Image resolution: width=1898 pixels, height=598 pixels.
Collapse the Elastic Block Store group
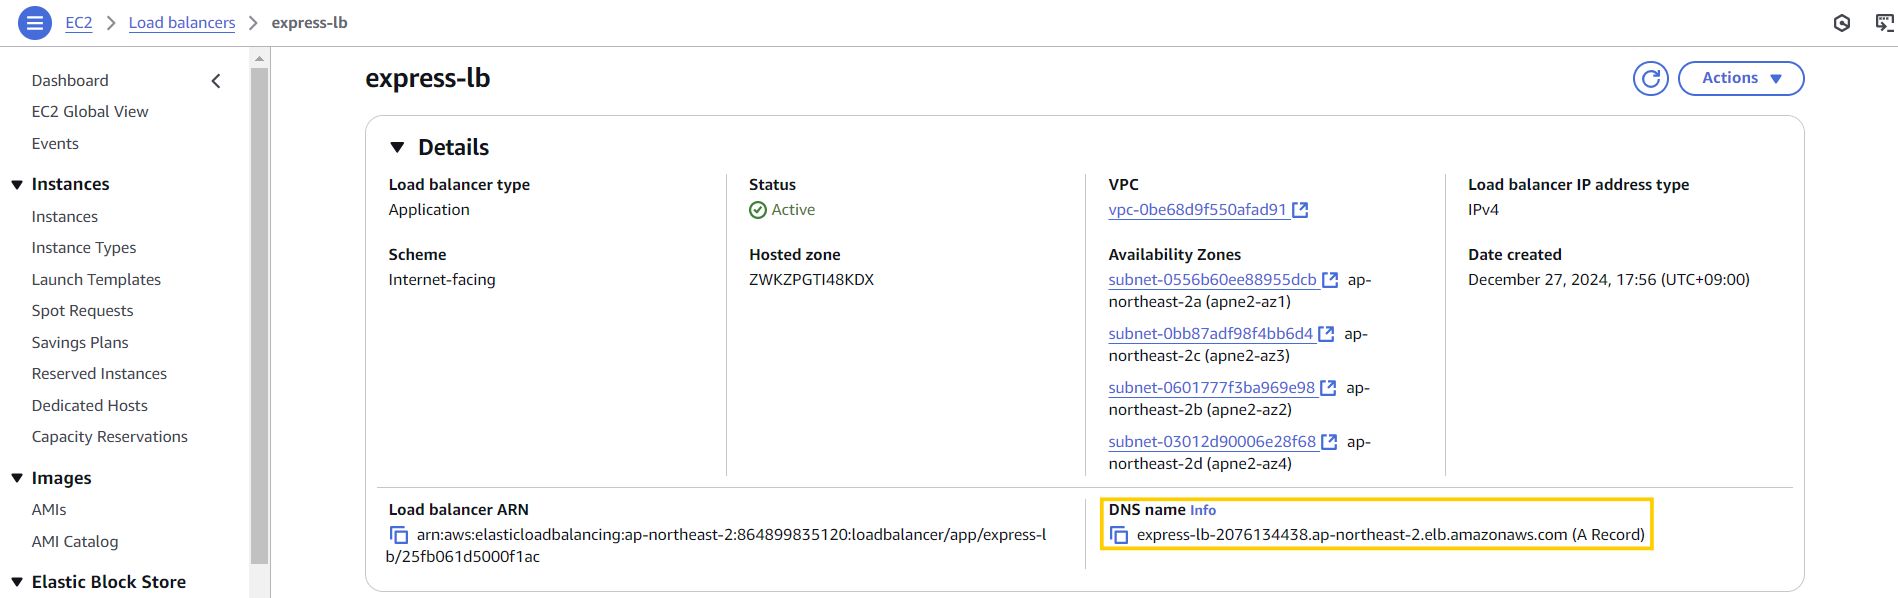coord(17,582)
